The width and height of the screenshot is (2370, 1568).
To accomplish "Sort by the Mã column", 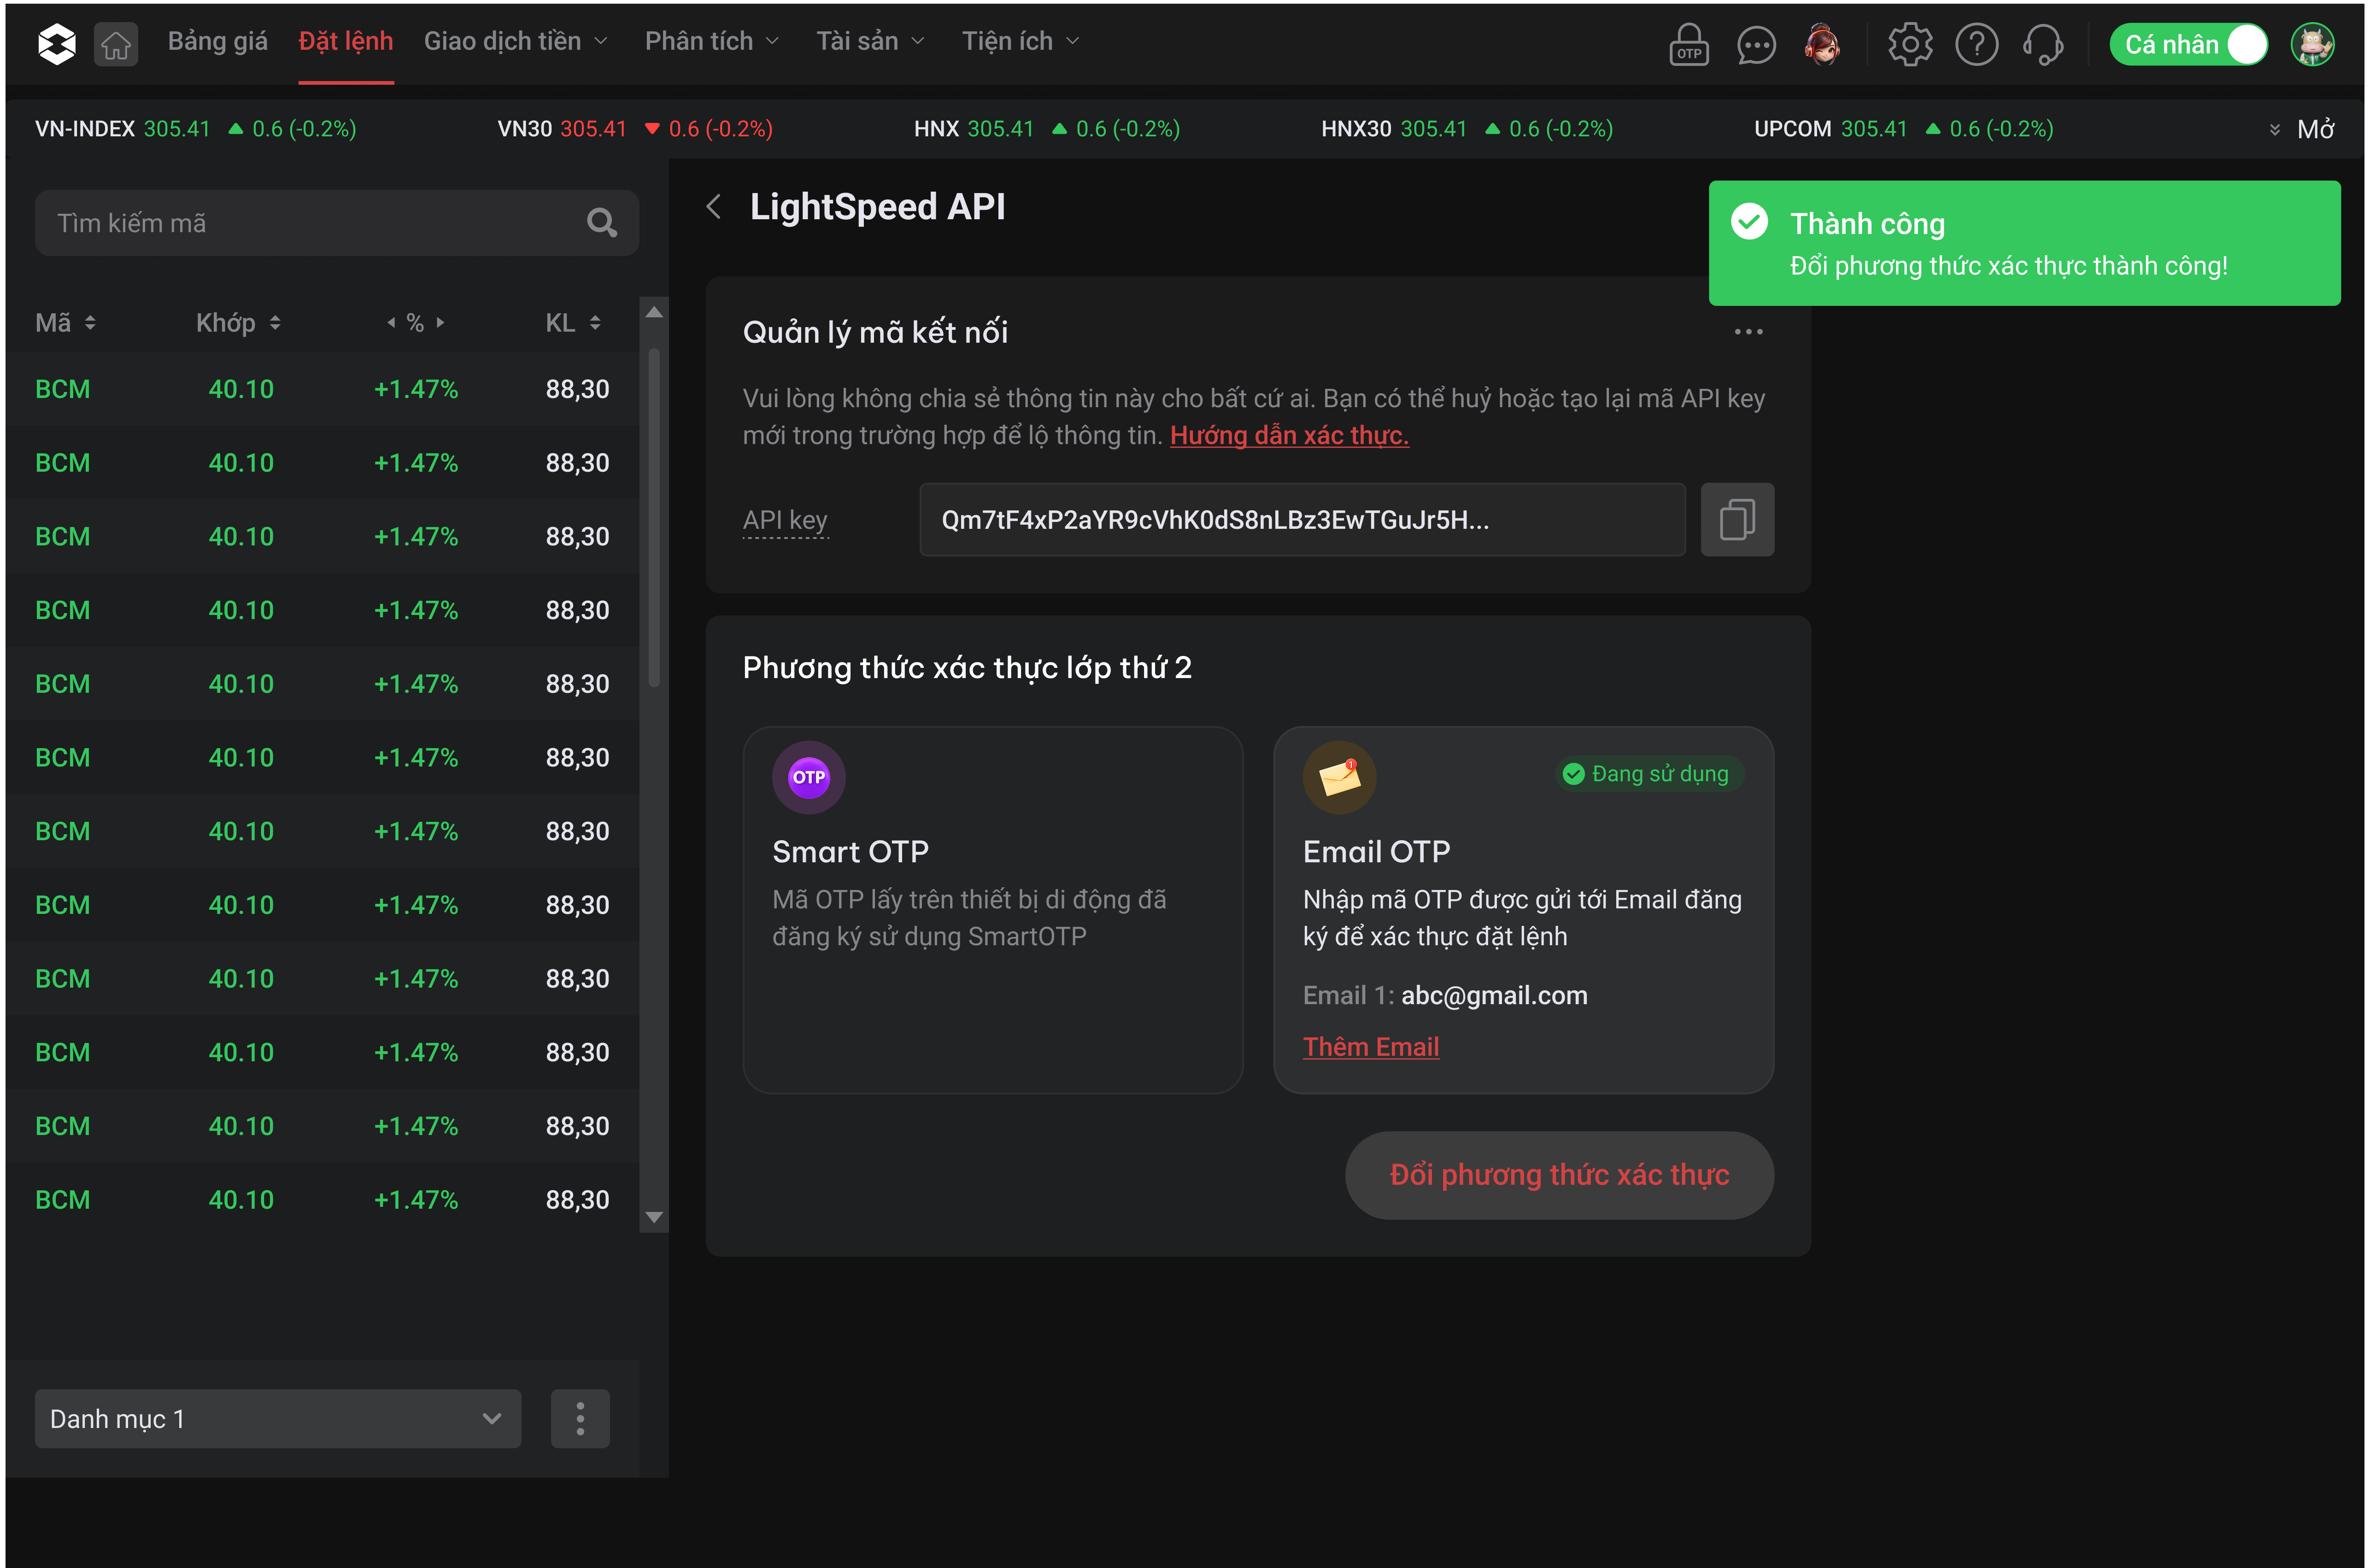I will (x=66, y=323).
